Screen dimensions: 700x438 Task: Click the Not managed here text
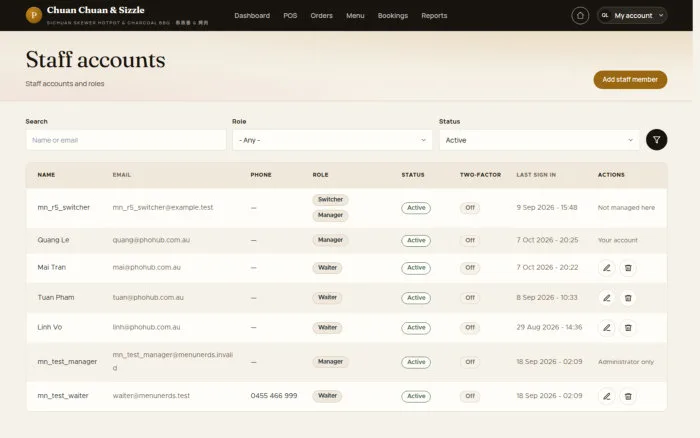pyautogui.click(x=626, y=208)
